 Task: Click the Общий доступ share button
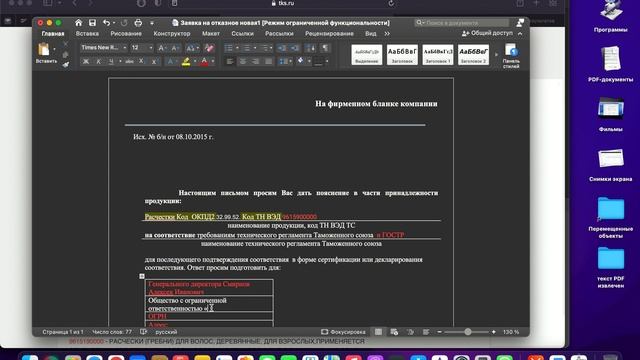click(487, 33)
